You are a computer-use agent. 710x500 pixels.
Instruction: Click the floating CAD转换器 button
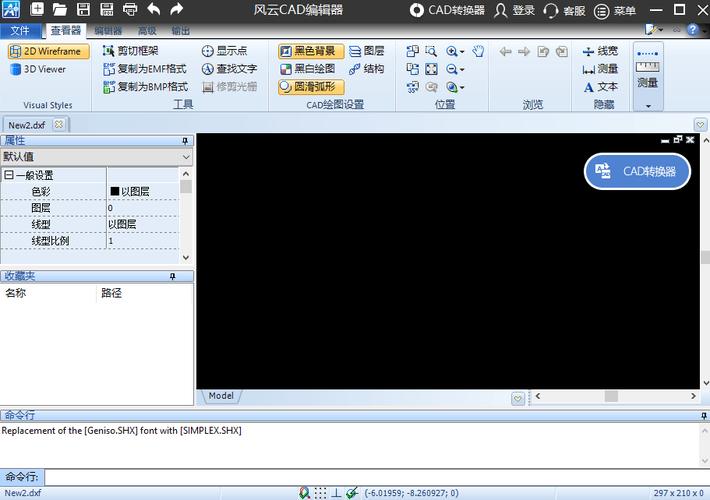[637, 171]
